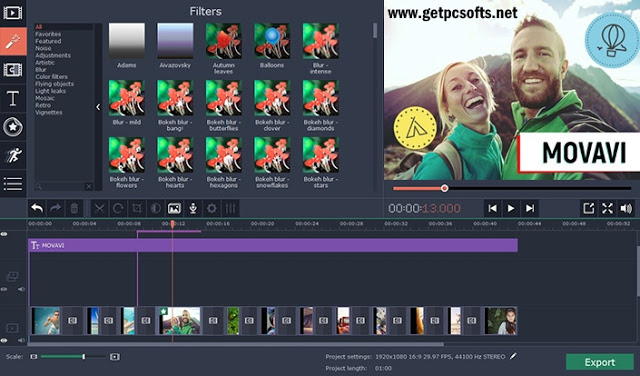The width and height of the screenshot is (640, 376).
Task: Select the last girl clip on timeline
Action: [x=501, y=320]
